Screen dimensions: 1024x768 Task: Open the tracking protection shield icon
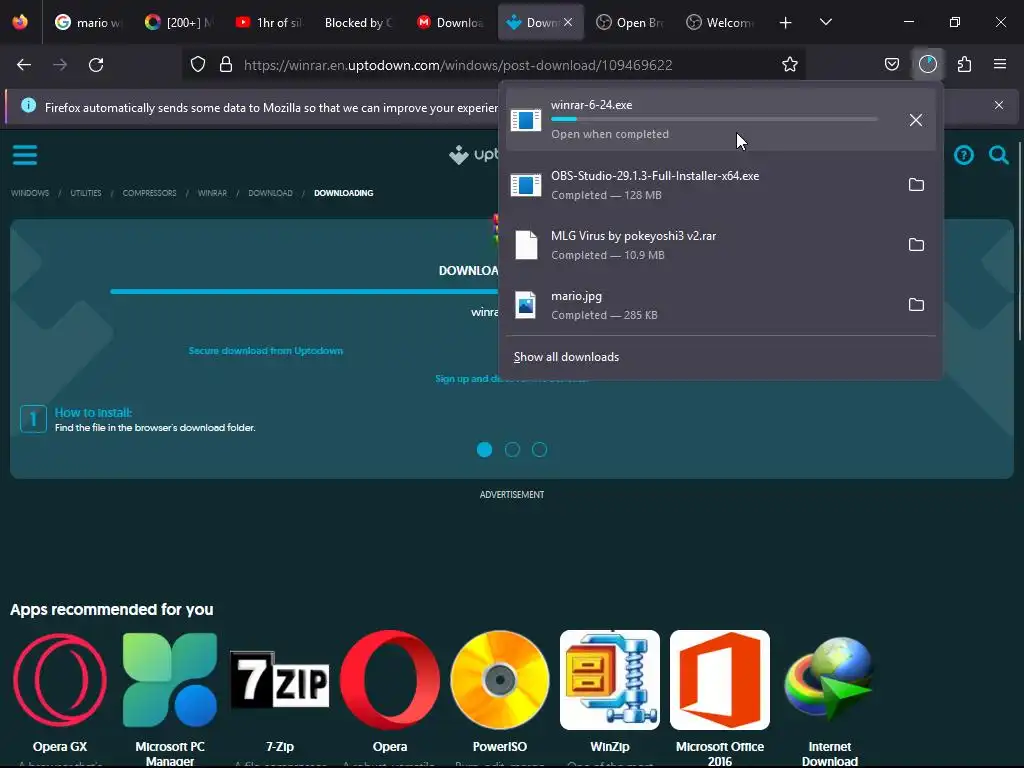coord(198,65)
